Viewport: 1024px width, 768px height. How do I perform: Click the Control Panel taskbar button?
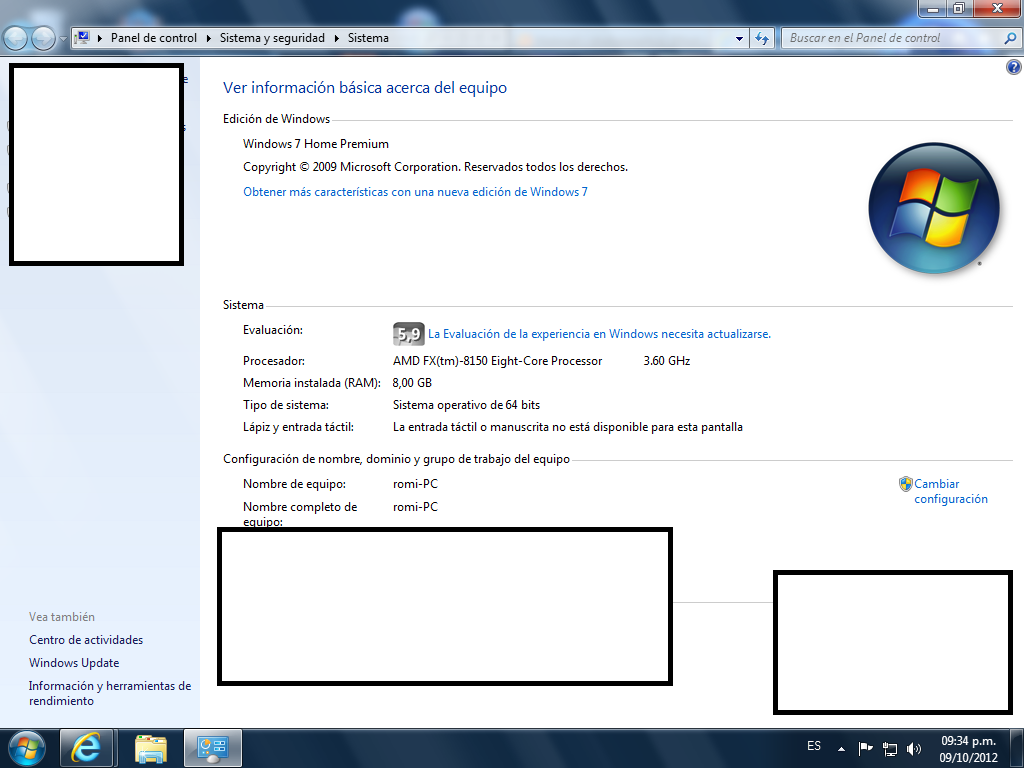[x=213, y=748]
